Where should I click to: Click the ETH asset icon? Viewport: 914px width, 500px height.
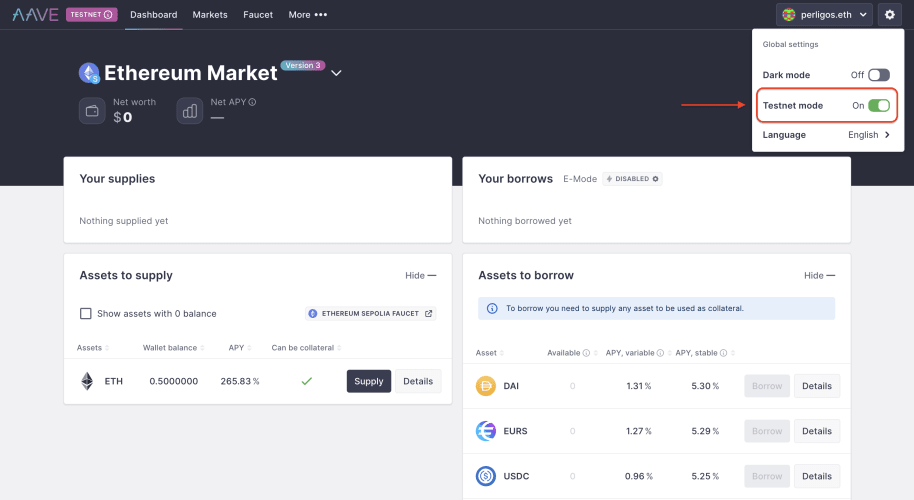(87, 381)
